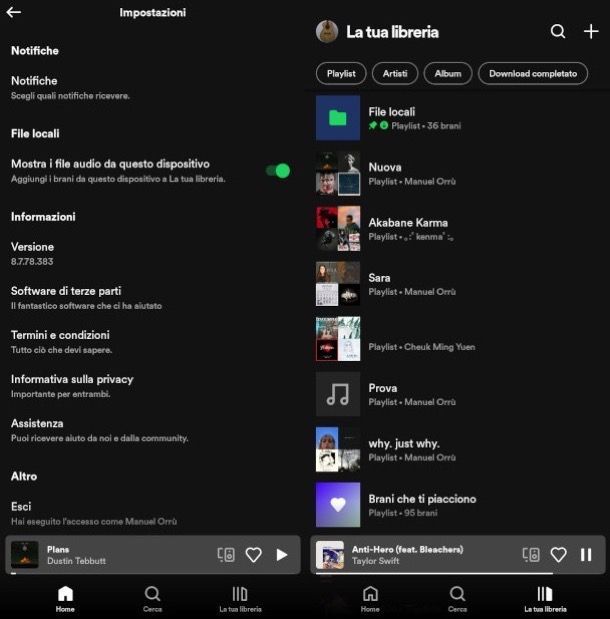The image size is (610, 619).
Task: Tap the Anti-Hero album art thumbnail
Action: [x=330, y=555]
